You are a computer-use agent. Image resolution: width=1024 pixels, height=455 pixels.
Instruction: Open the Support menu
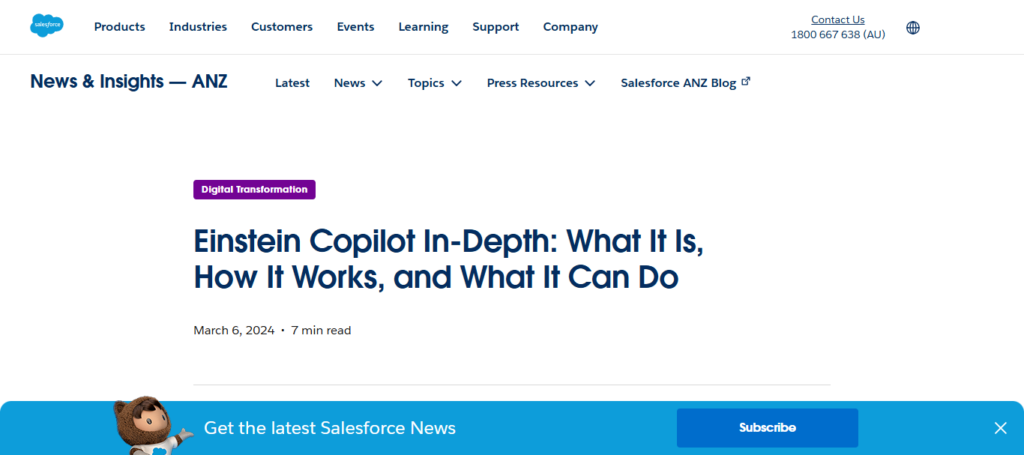click(x=496, y=27)
